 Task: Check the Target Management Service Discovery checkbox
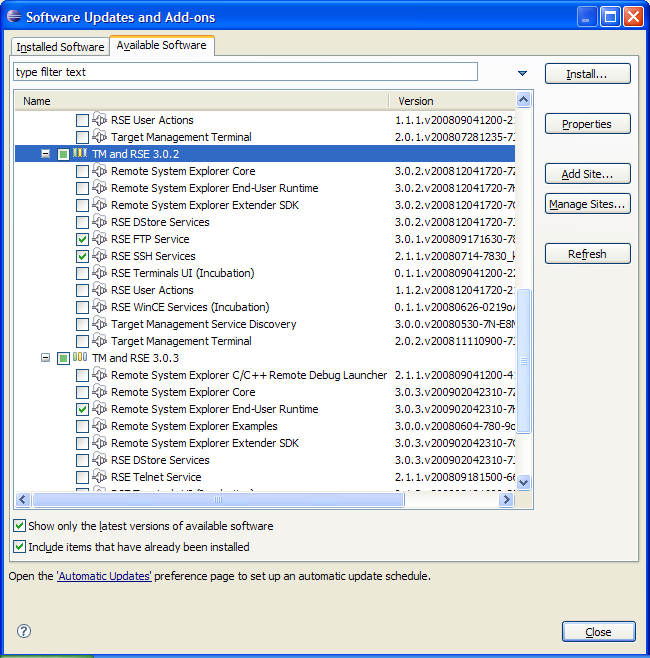[x=82, y=324]
